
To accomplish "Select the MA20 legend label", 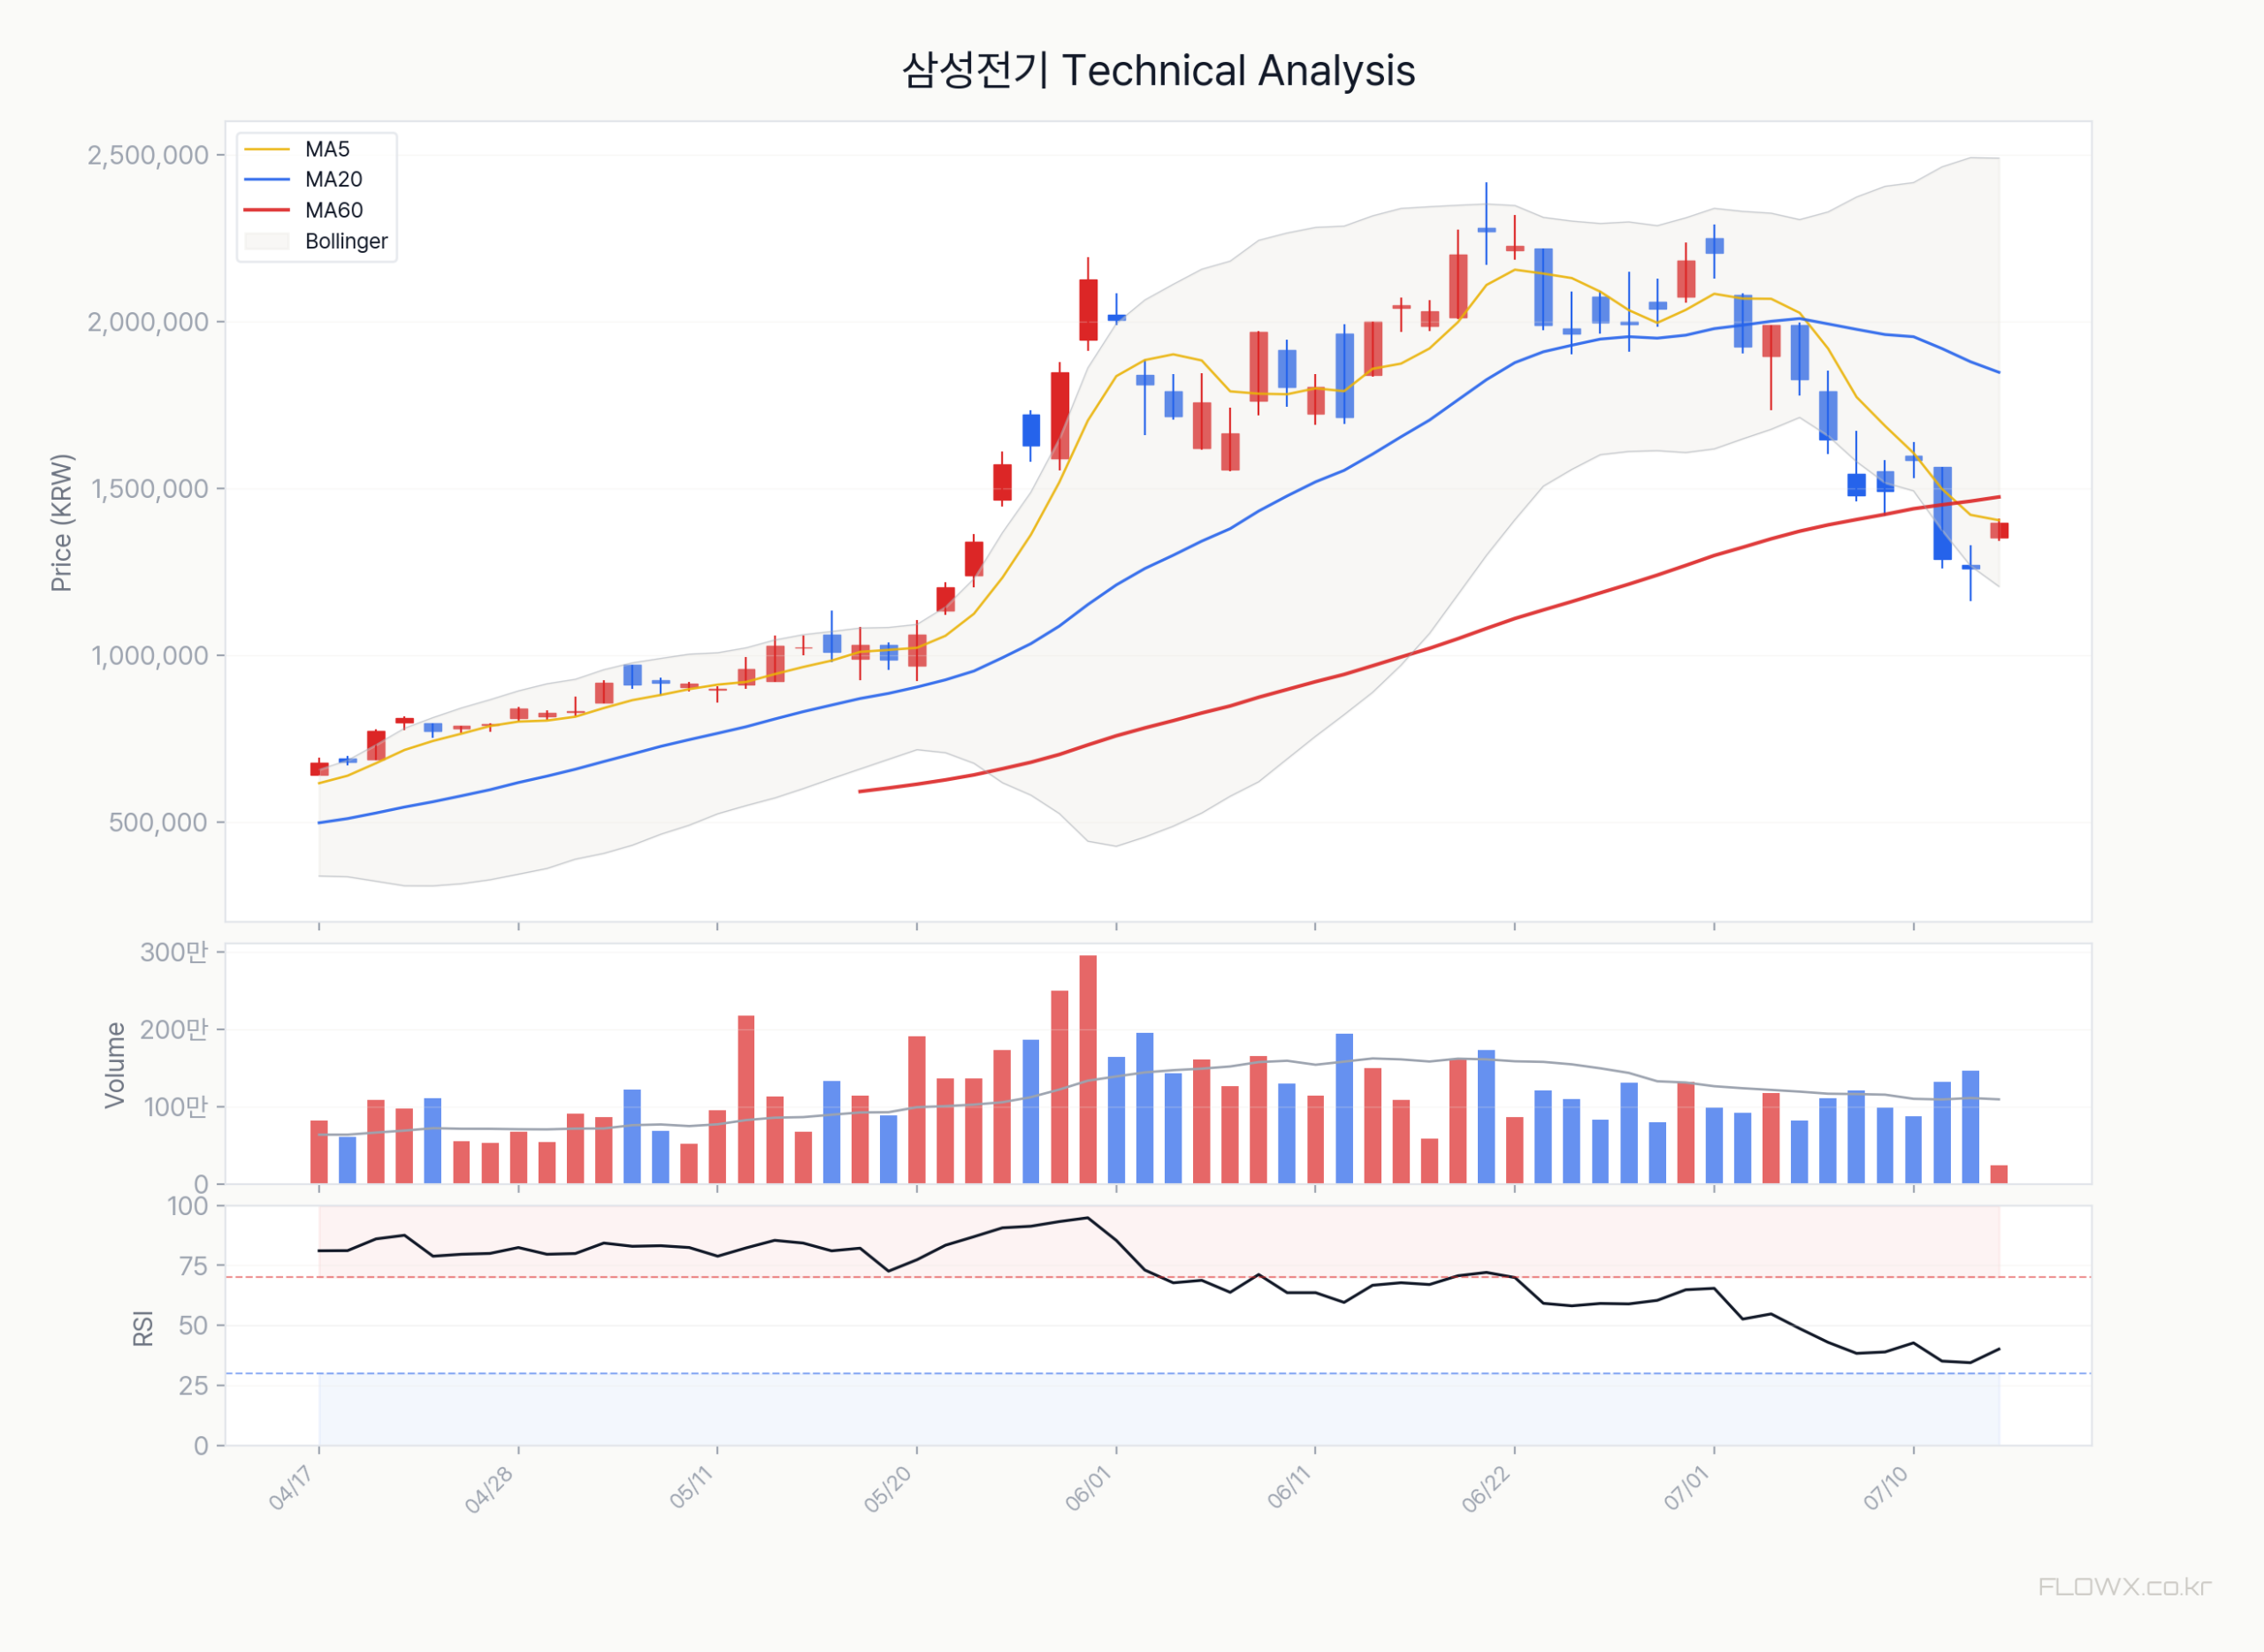I will pyautogui.click(x=334, y=180).
